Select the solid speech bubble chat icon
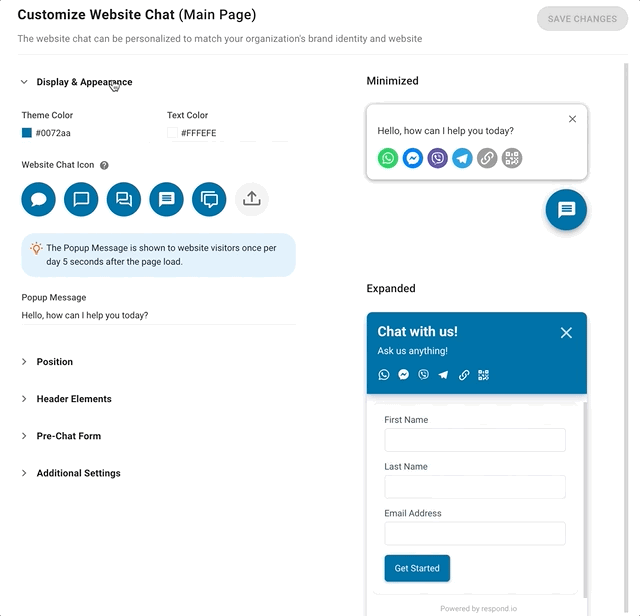Image resolution: width=640 pixels, height=616 pixels. pyautogui.click(x=38, y=199)
